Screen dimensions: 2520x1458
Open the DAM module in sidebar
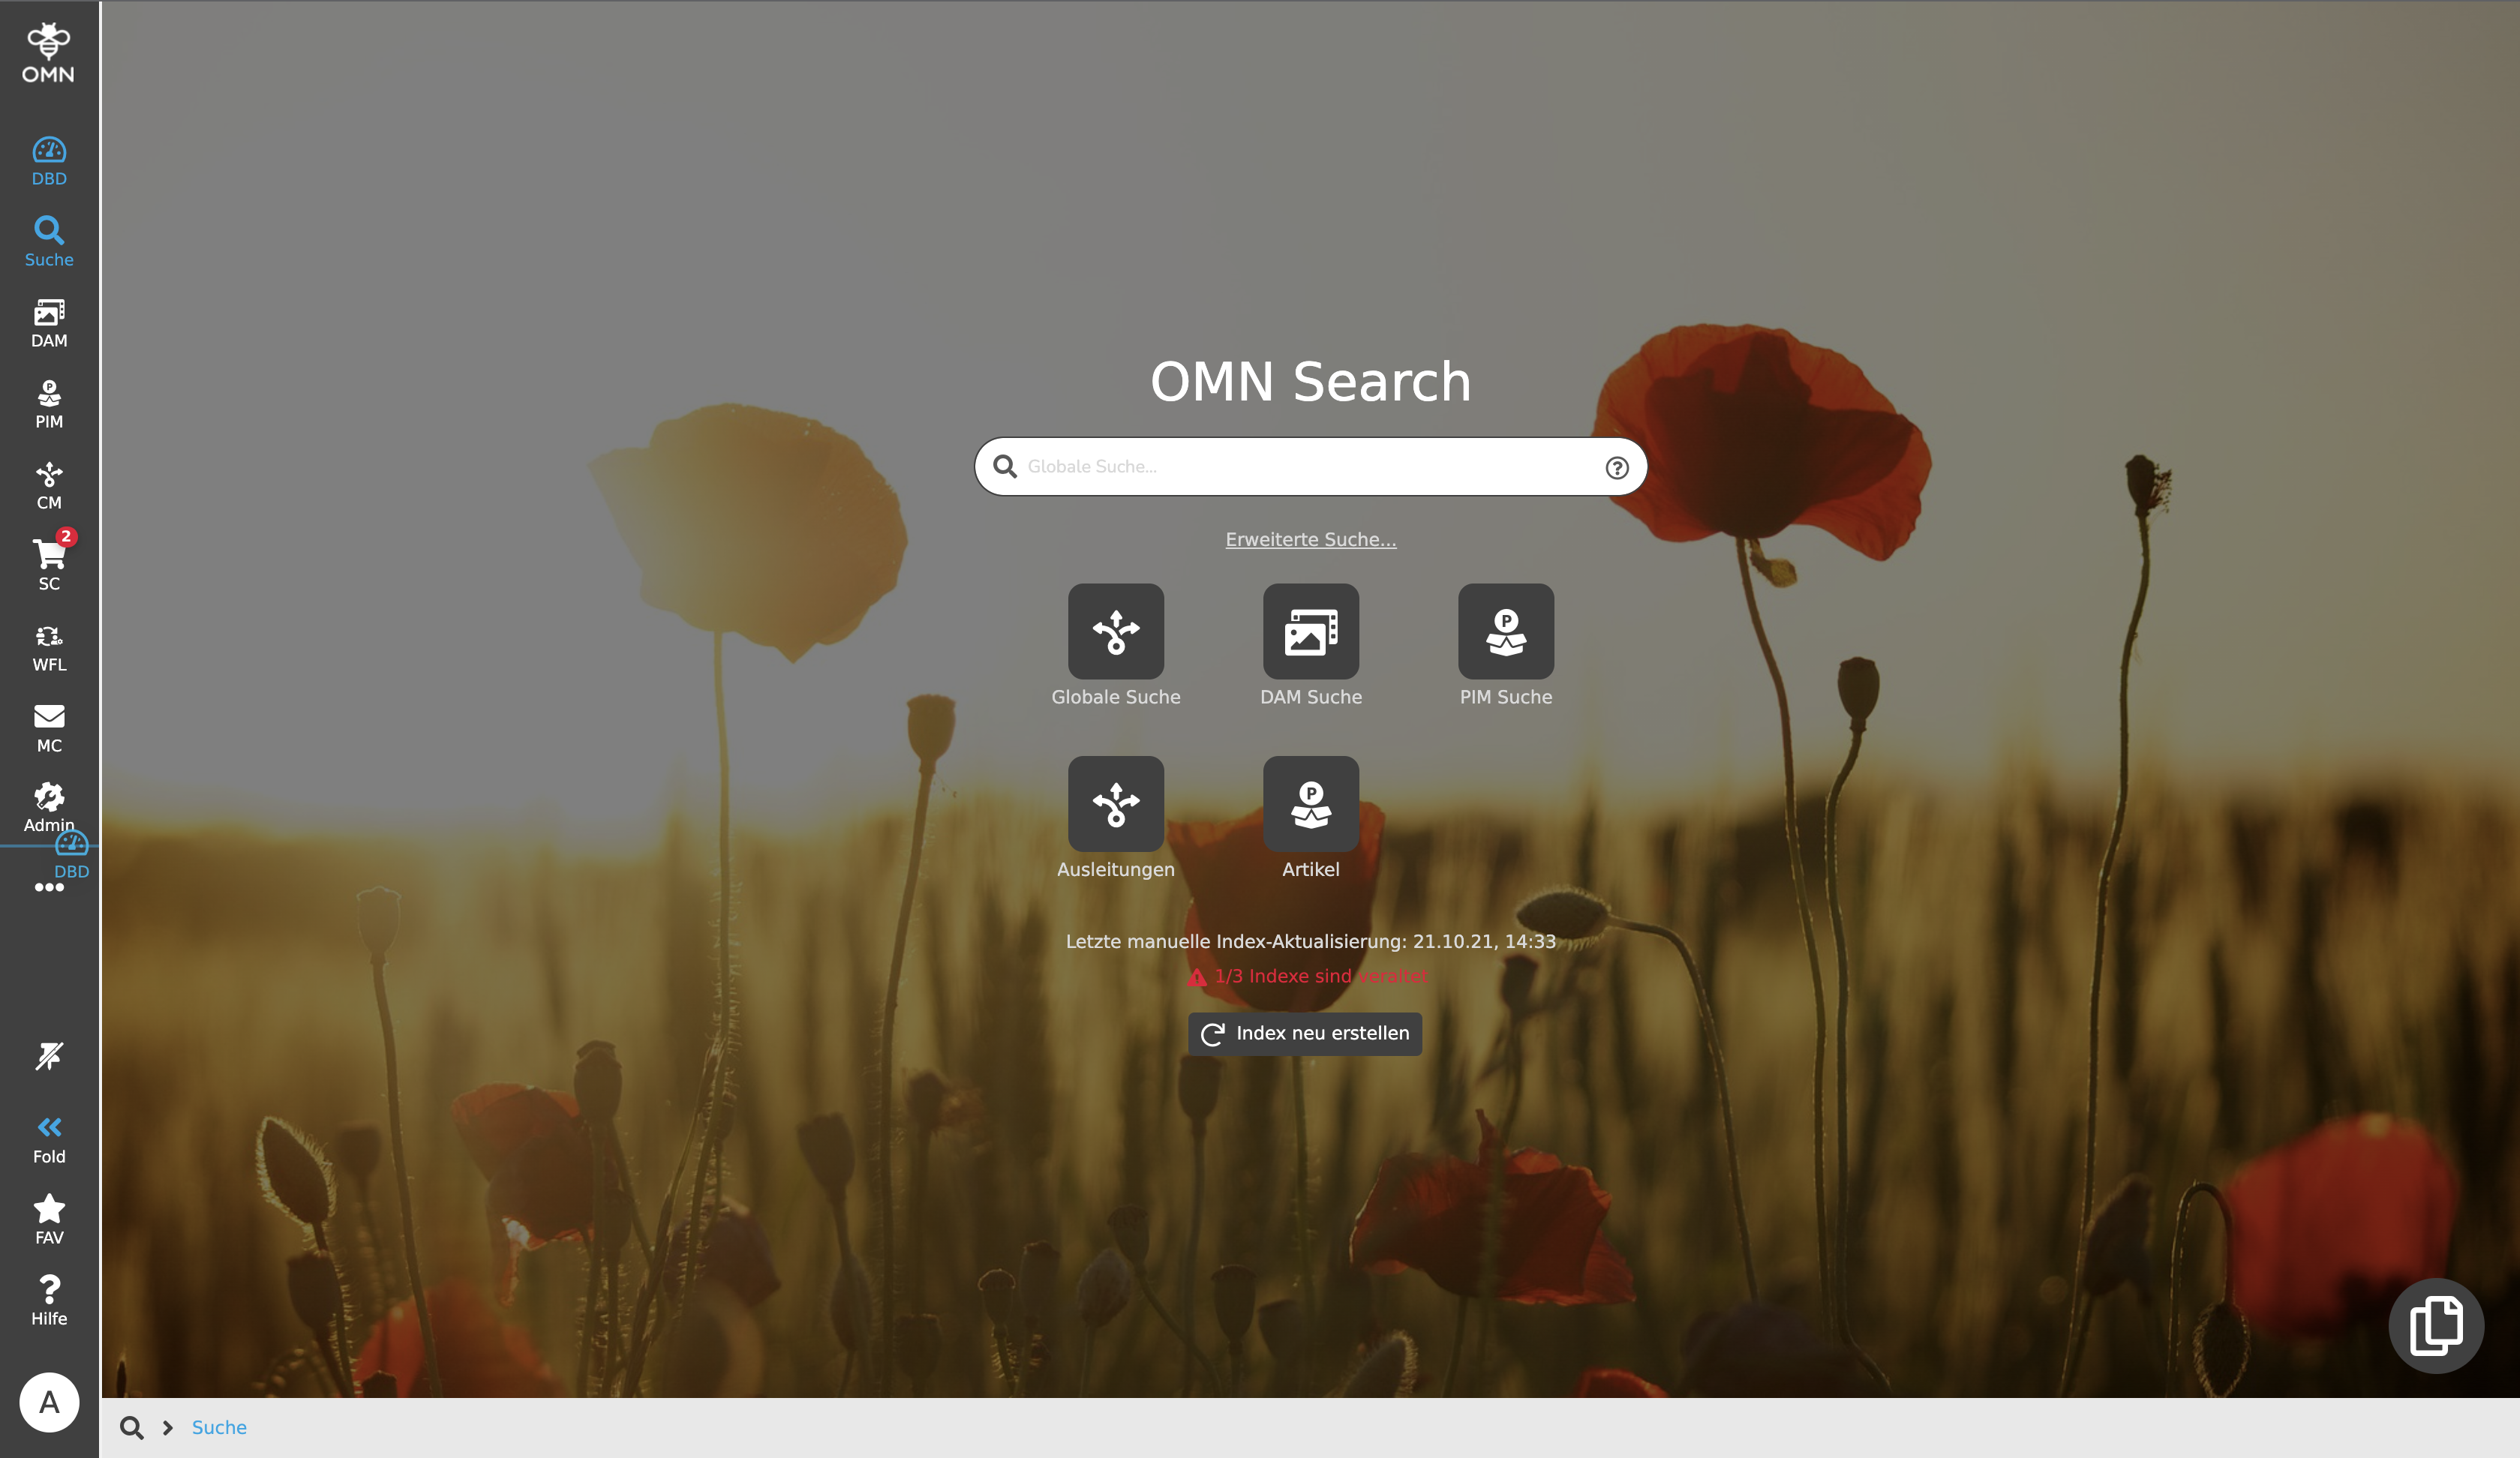[x=48, y=323]
